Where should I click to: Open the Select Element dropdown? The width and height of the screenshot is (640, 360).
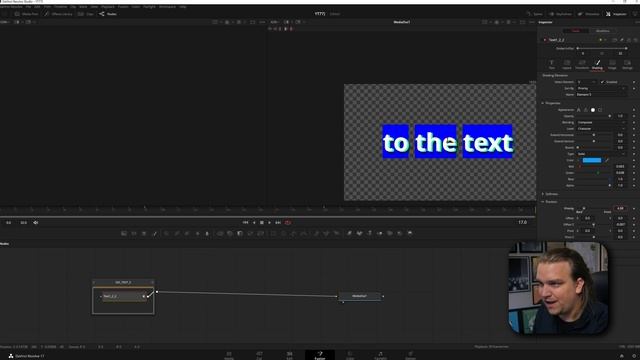coord(587,82)
